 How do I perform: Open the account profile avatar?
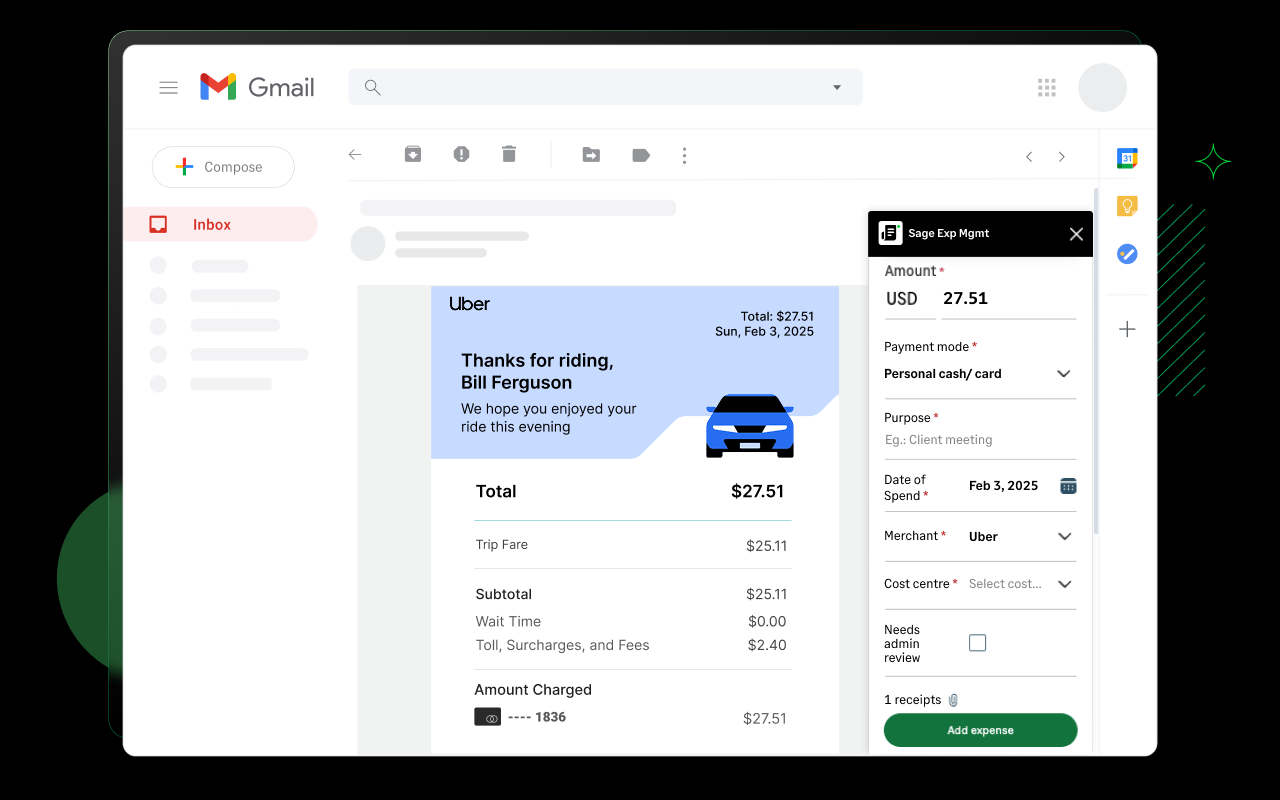1102,88
